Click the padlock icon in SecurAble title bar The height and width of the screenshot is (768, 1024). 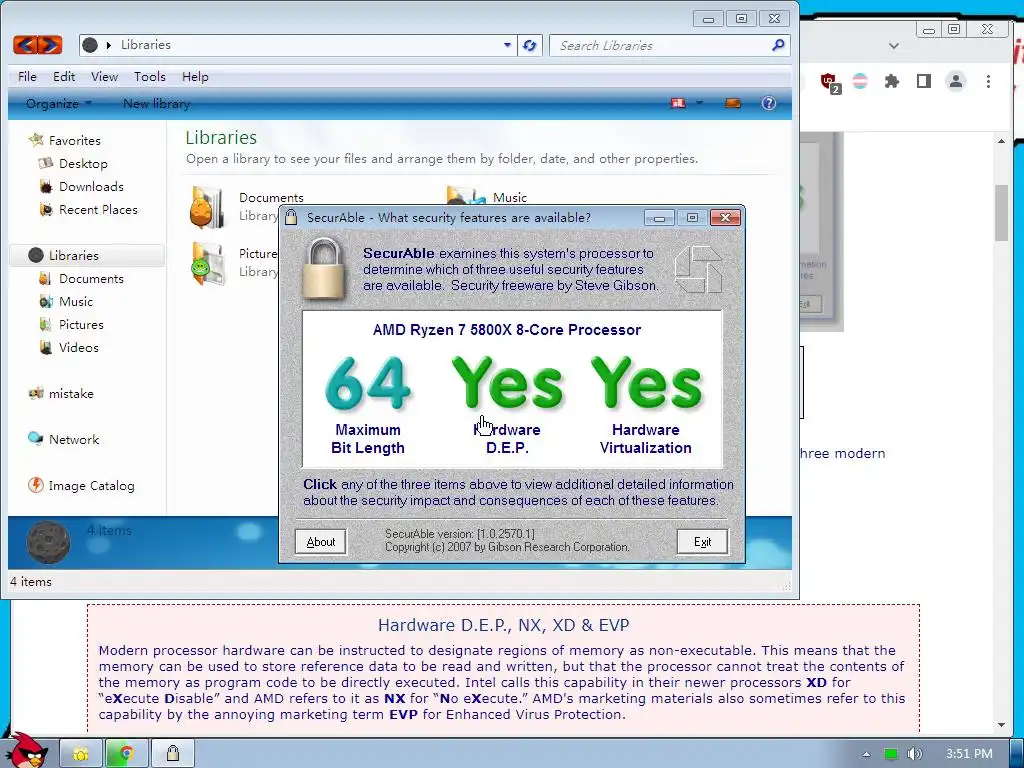(291, 217)
